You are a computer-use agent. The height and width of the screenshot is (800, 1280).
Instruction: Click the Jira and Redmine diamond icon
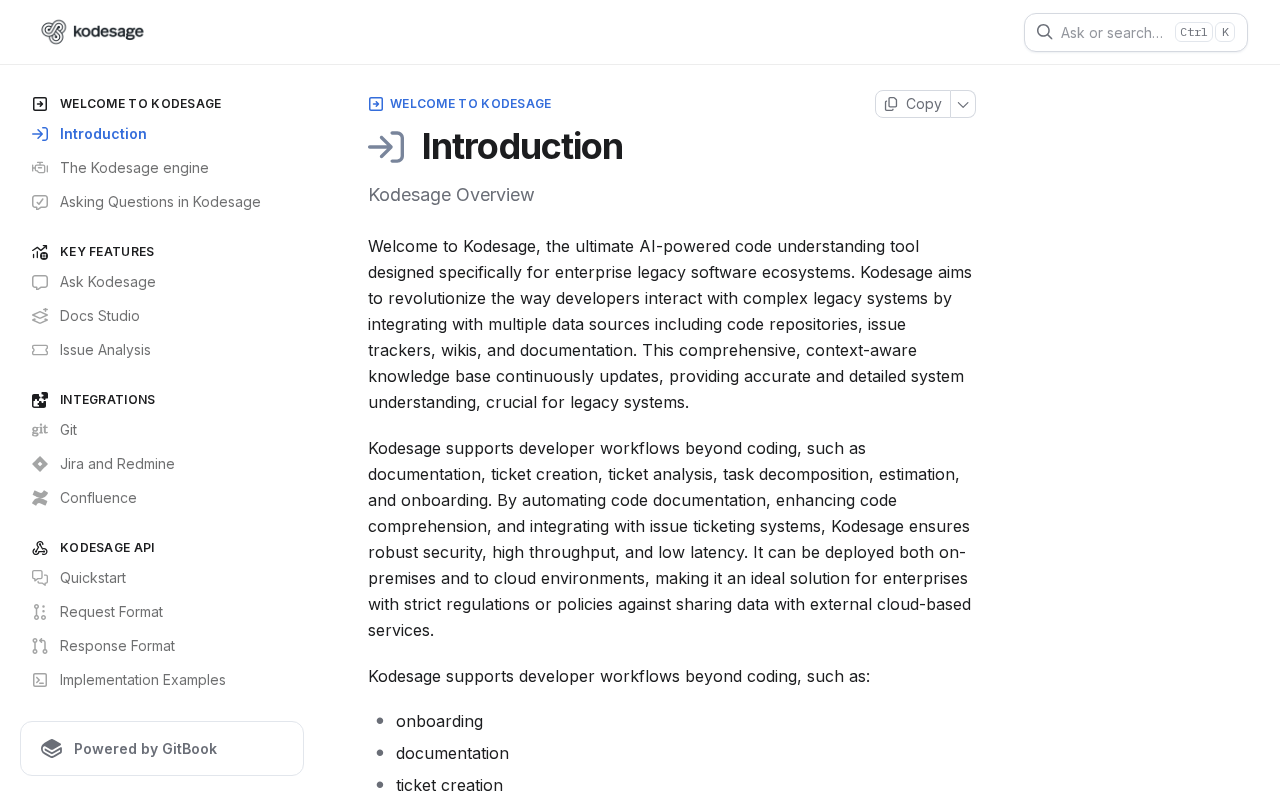click(x=40, y=464)
